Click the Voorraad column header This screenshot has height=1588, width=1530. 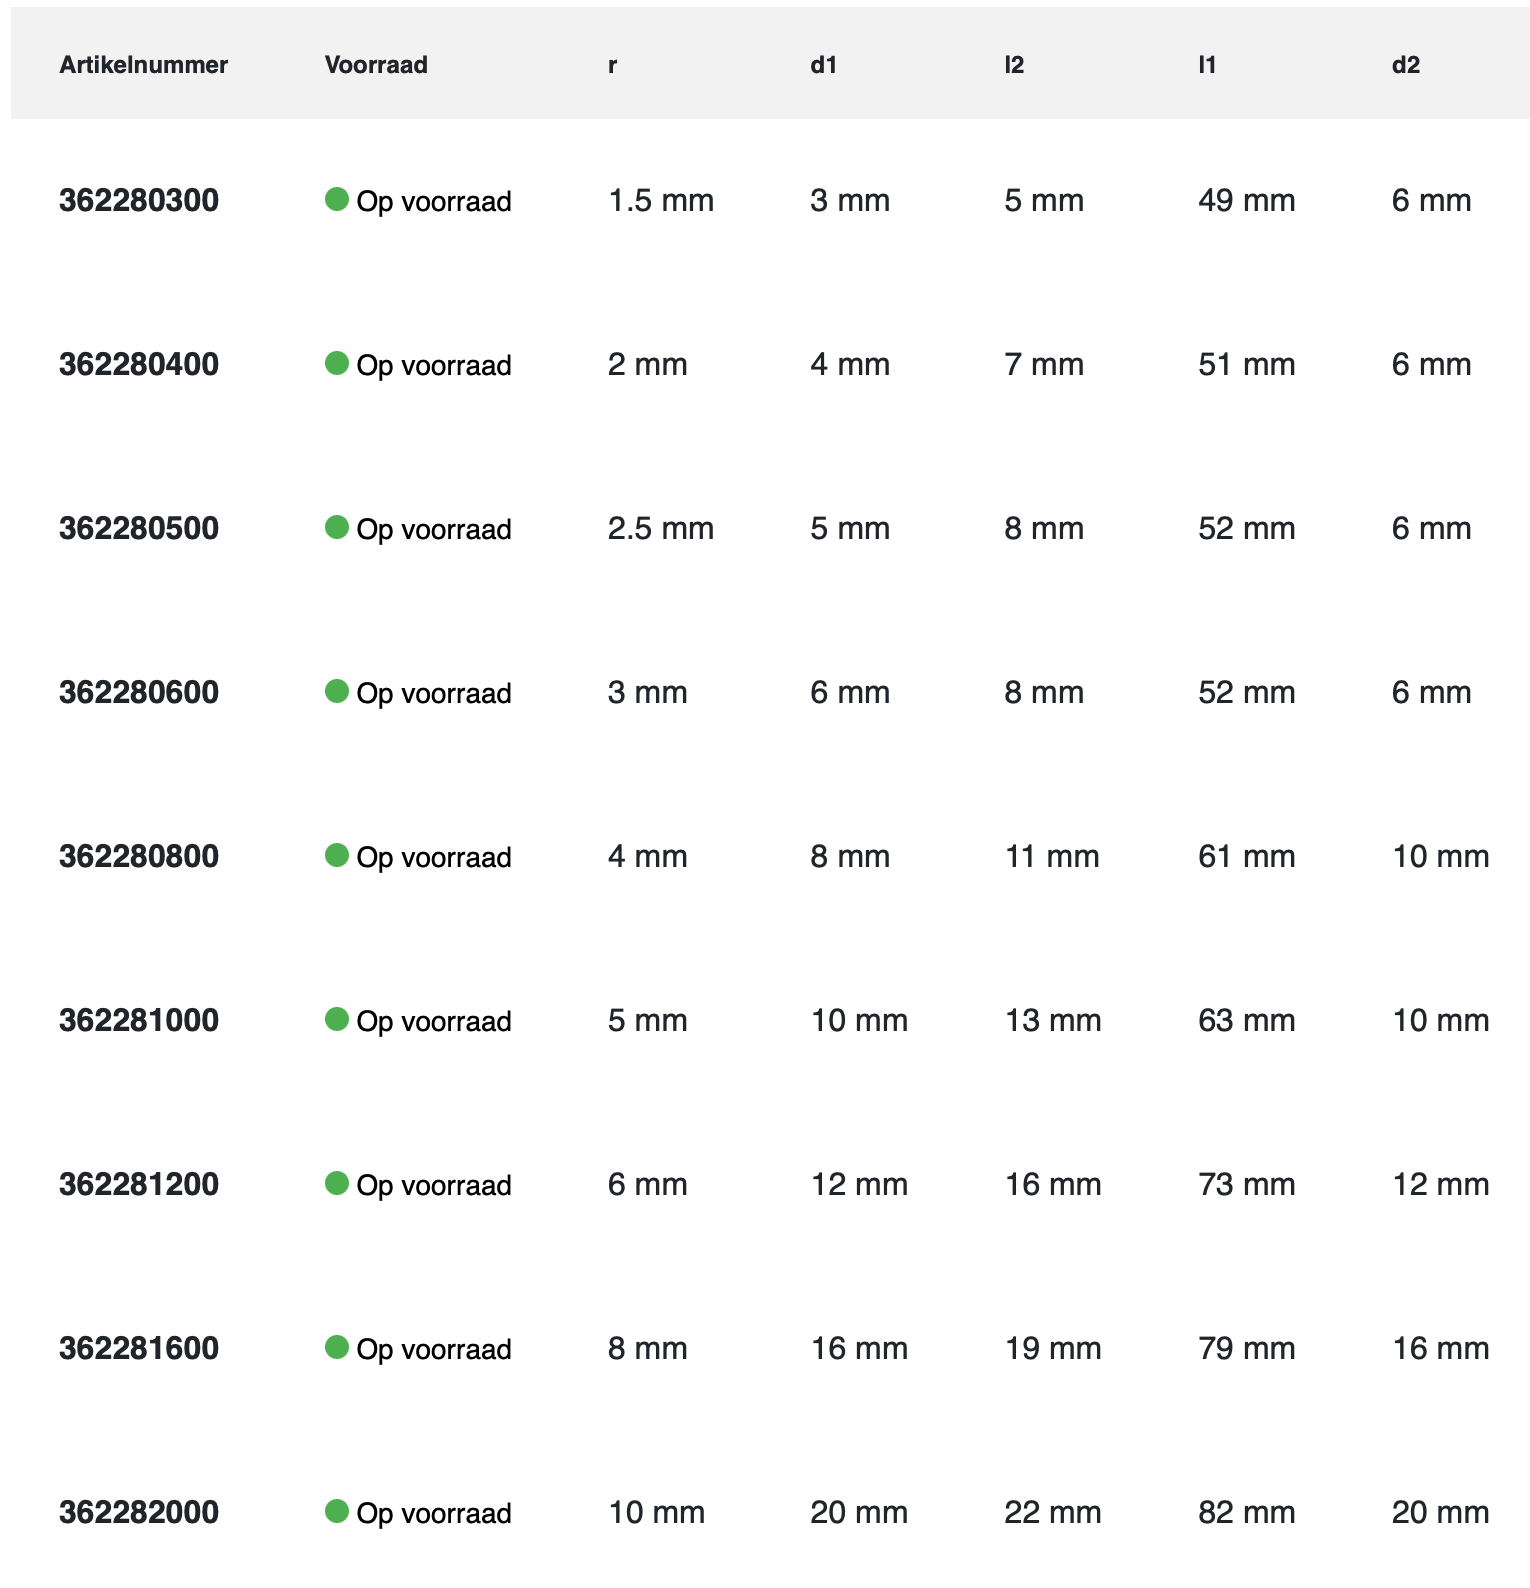pos(376,65)
